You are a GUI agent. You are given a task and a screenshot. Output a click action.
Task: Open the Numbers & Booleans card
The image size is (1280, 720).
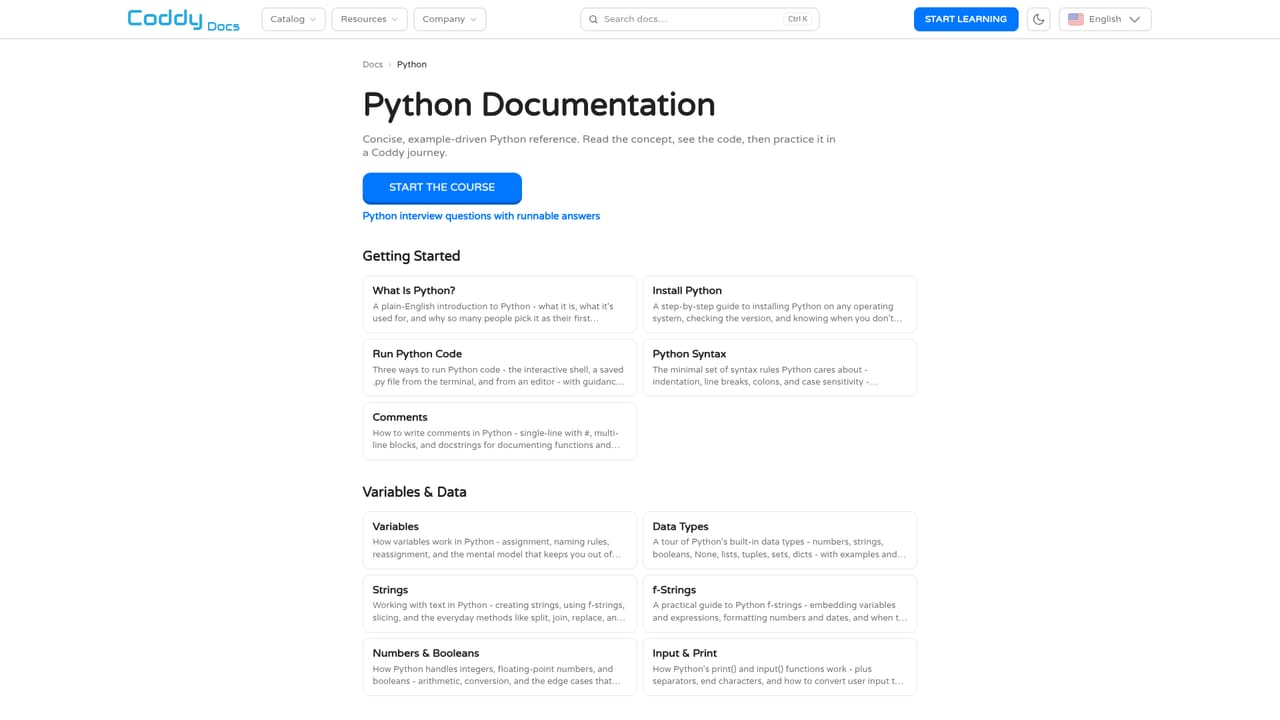[500, 667]
